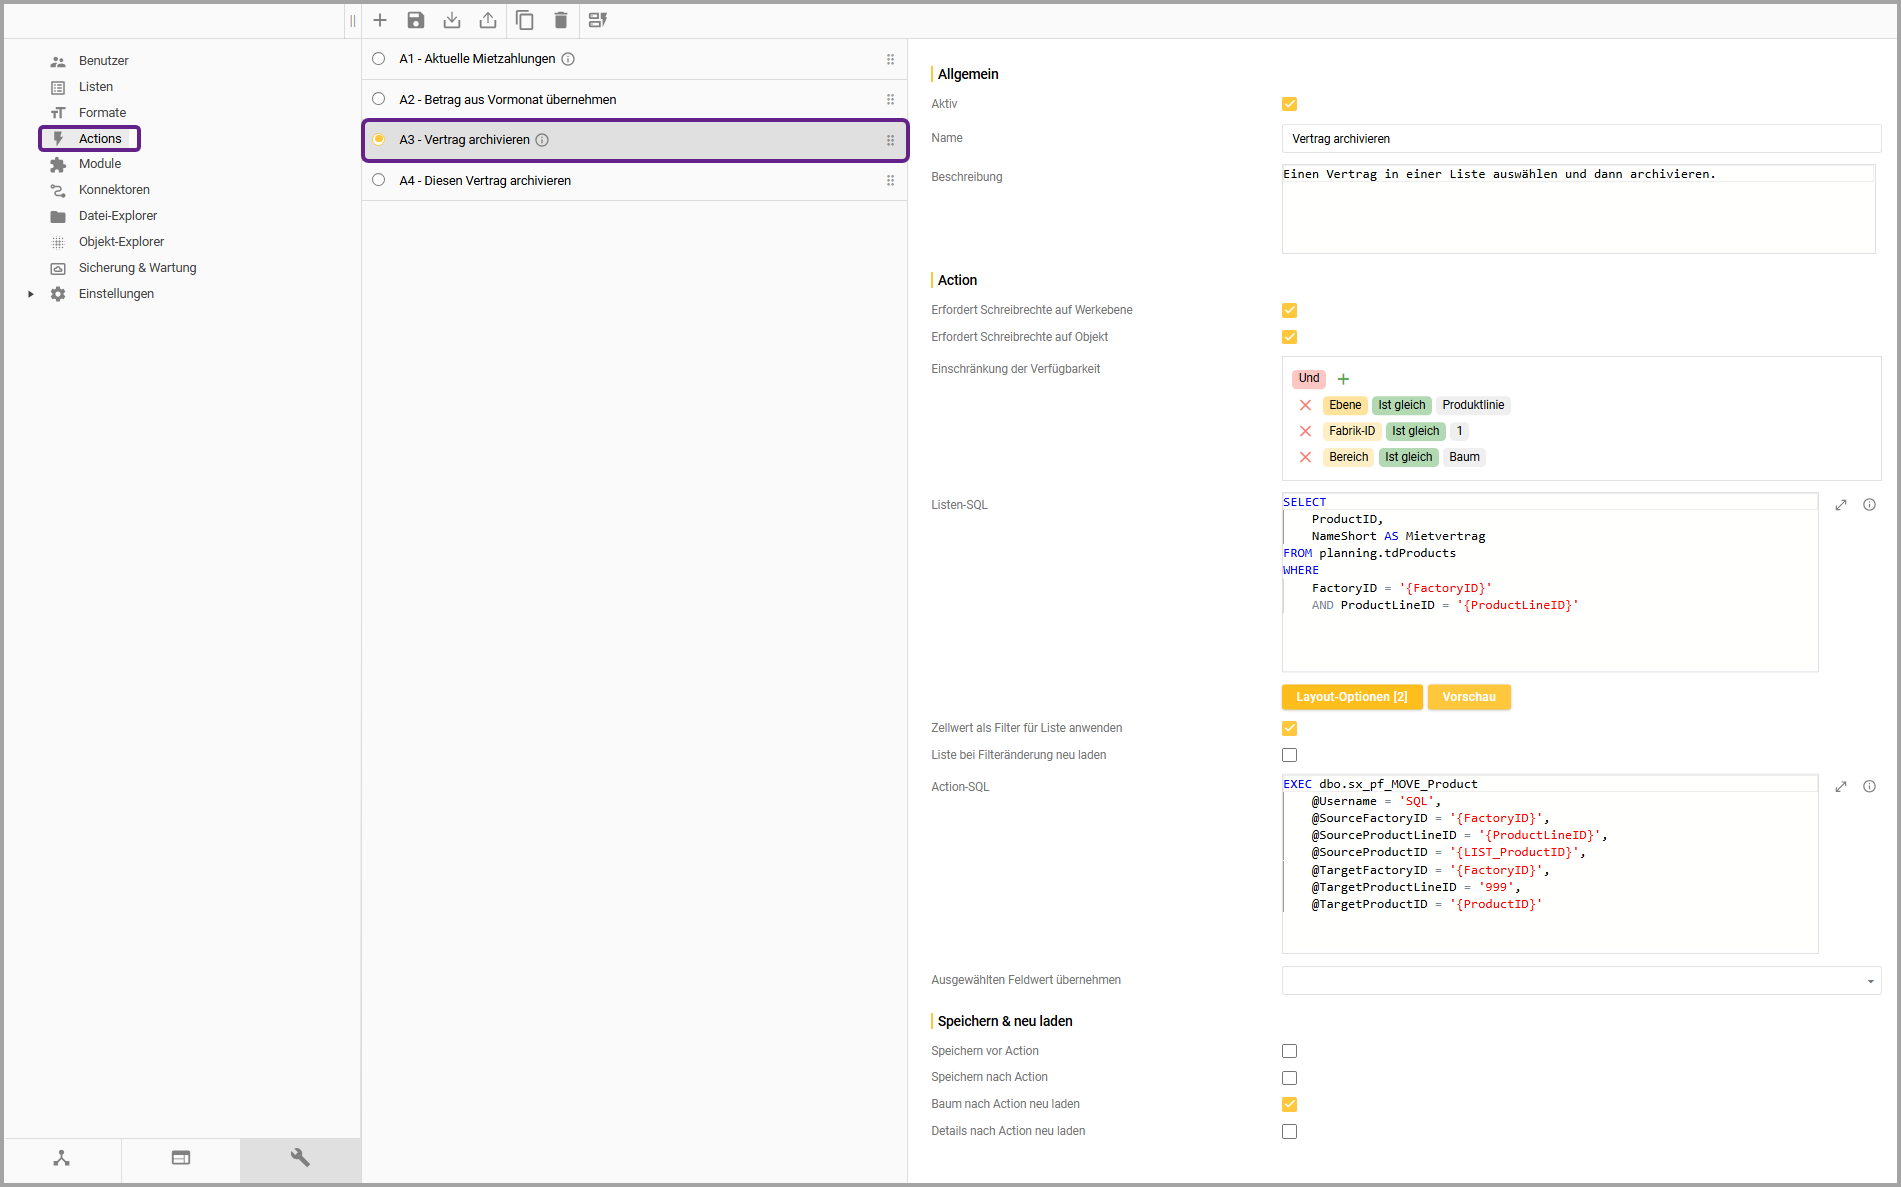Change the Und logical operator
The image size is (1901, 1187).
click(1308, 378)
